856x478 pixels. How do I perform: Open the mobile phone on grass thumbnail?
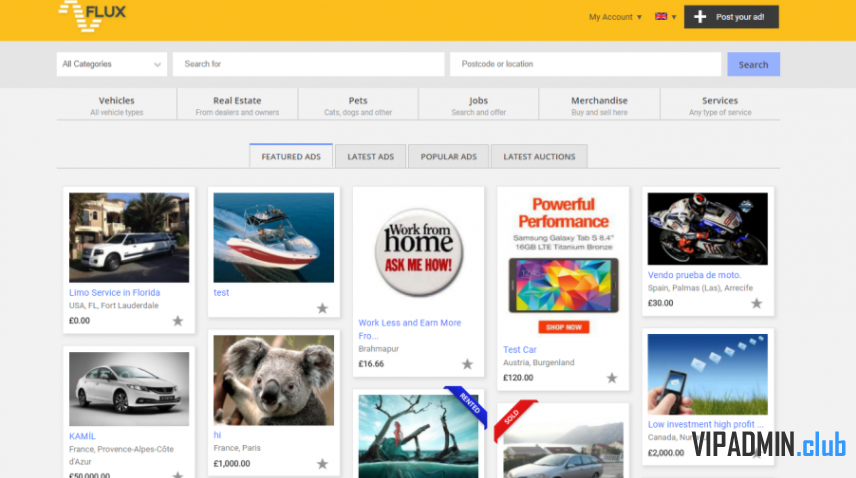708,374
